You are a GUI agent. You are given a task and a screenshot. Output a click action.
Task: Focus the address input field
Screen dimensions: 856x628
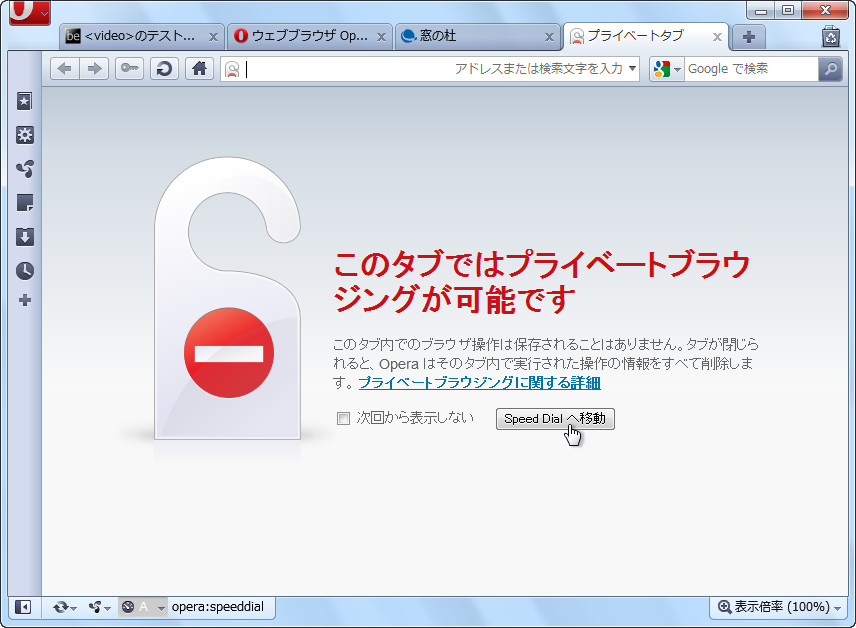pos(430,69)
